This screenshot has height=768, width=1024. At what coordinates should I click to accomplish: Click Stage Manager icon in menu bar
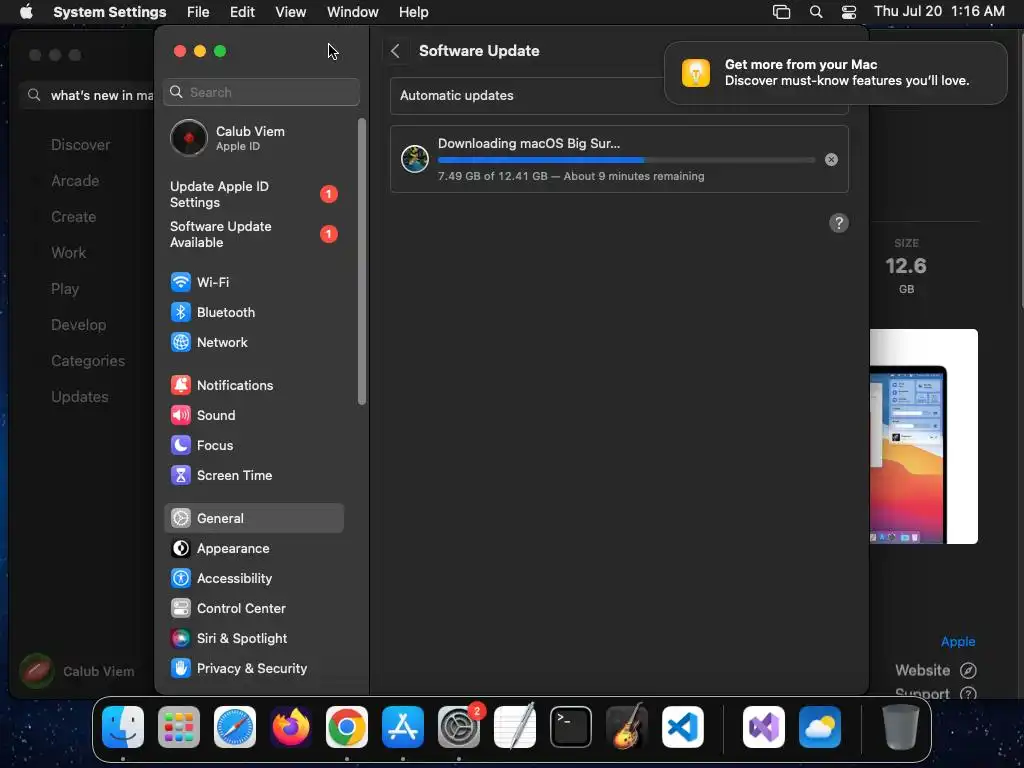[x=781, y=12]
